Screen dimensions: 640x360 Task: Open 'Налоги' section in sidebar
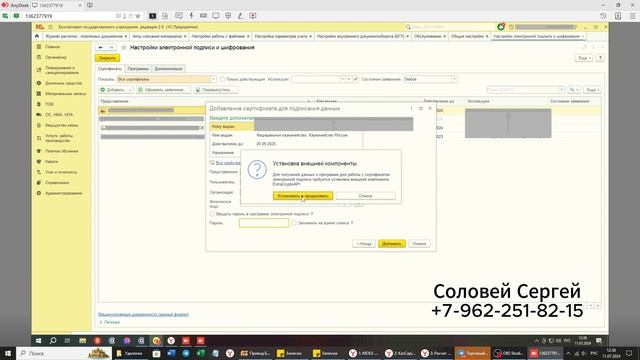(x=51, y=162)
